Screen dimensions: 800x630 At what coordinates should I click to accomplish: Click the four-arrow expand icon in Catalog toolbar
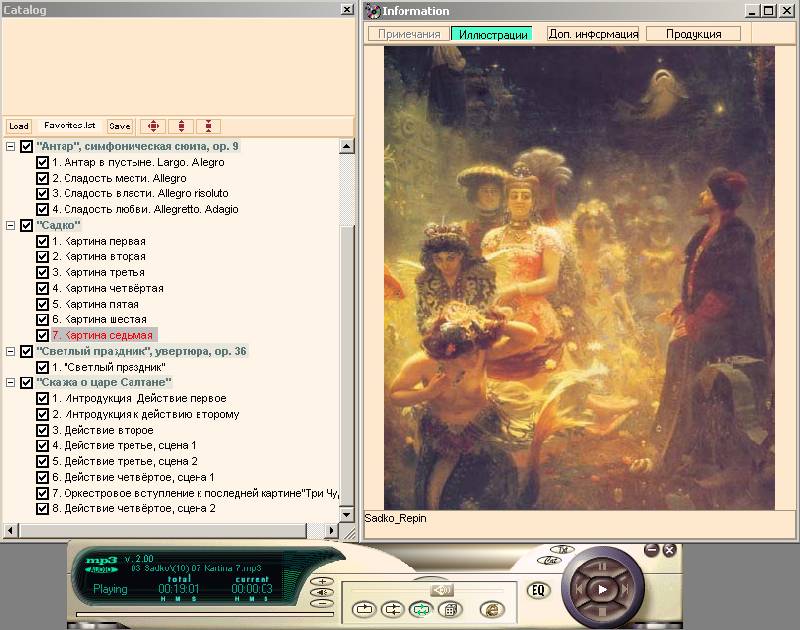(x=153, y=126)
